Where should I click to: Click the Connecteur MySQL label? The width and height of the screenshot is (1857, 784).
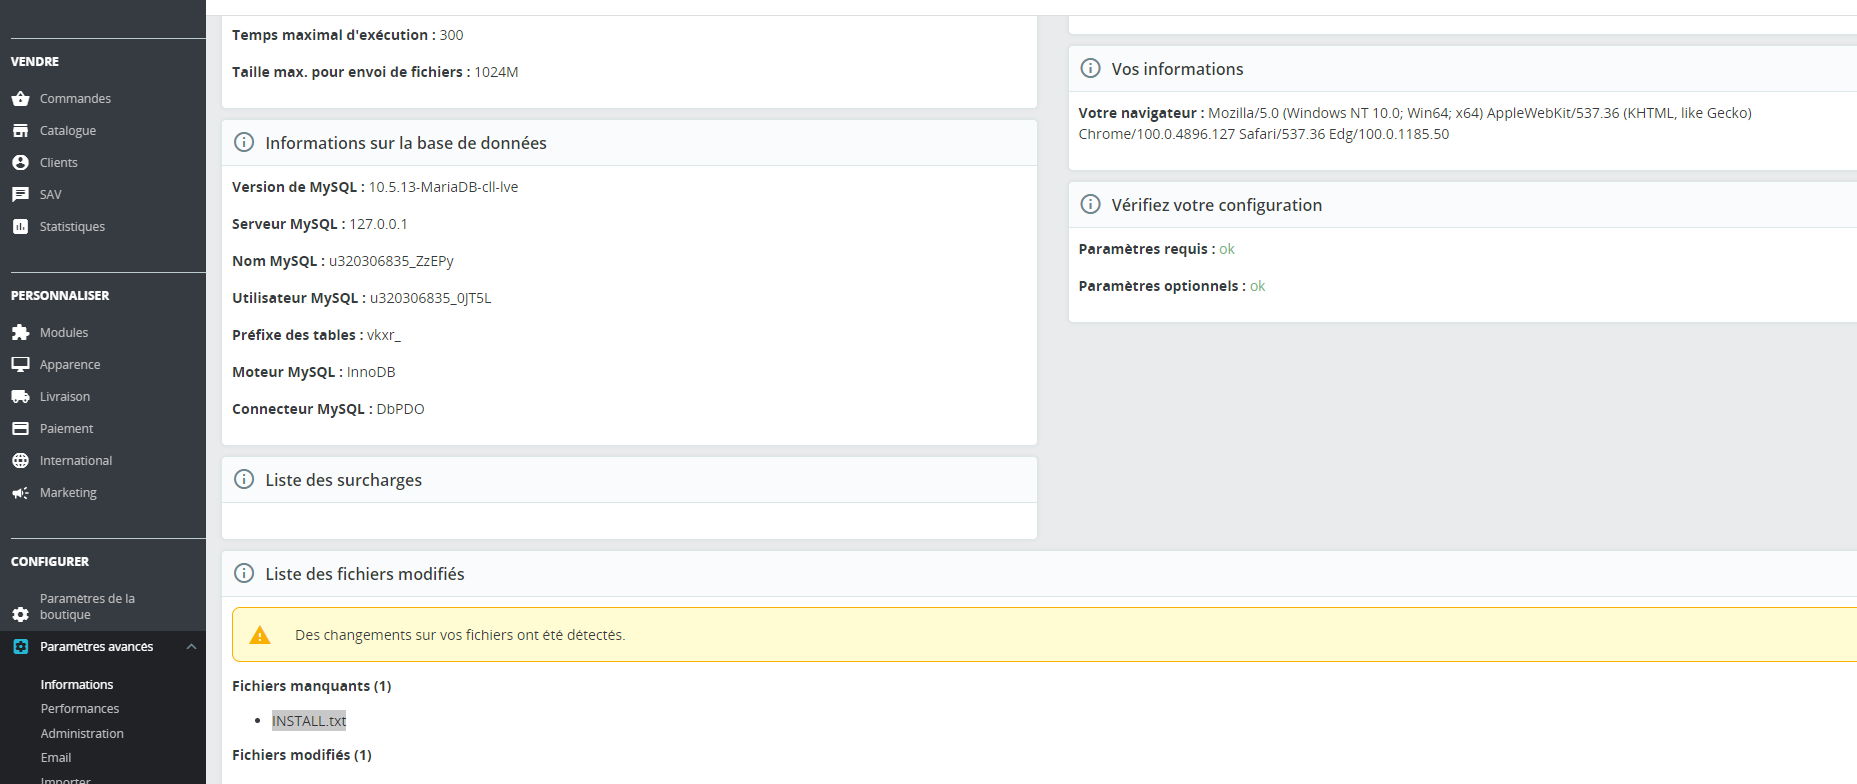click(302, 409)
